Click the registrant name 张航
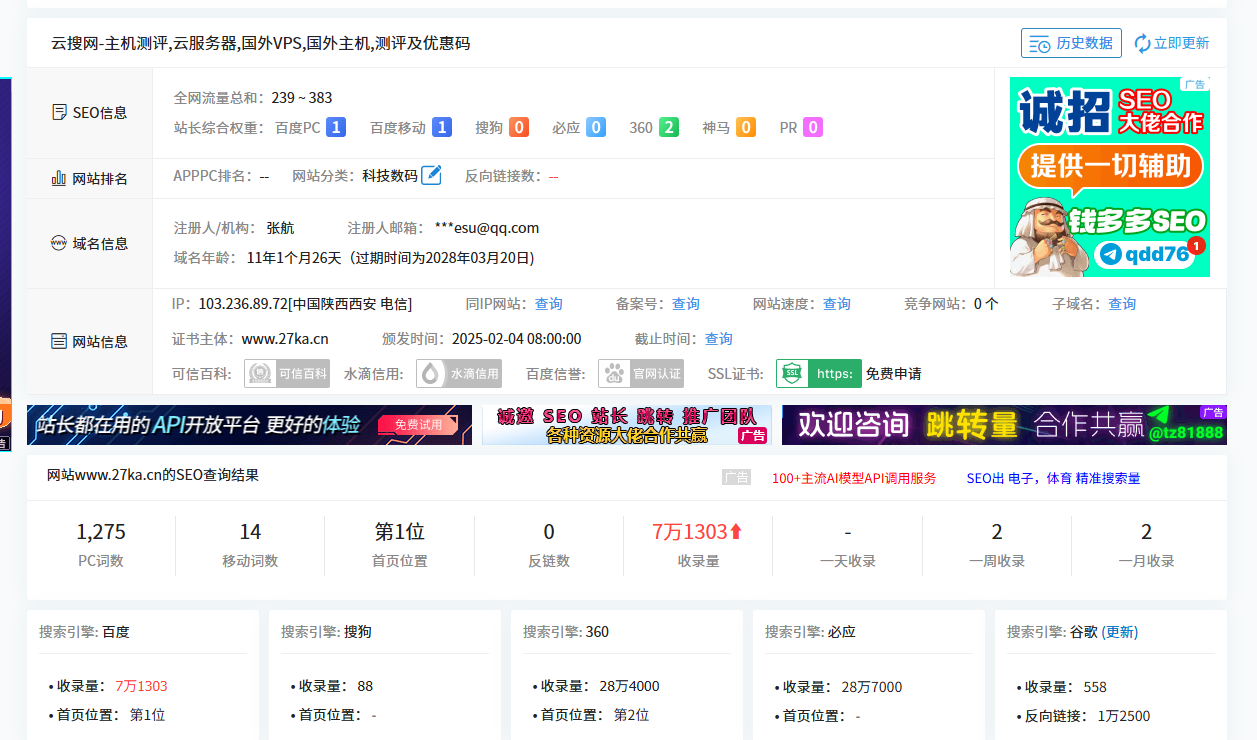The width and height of the screenshot is (1257, 740). [x=280, y=228]
